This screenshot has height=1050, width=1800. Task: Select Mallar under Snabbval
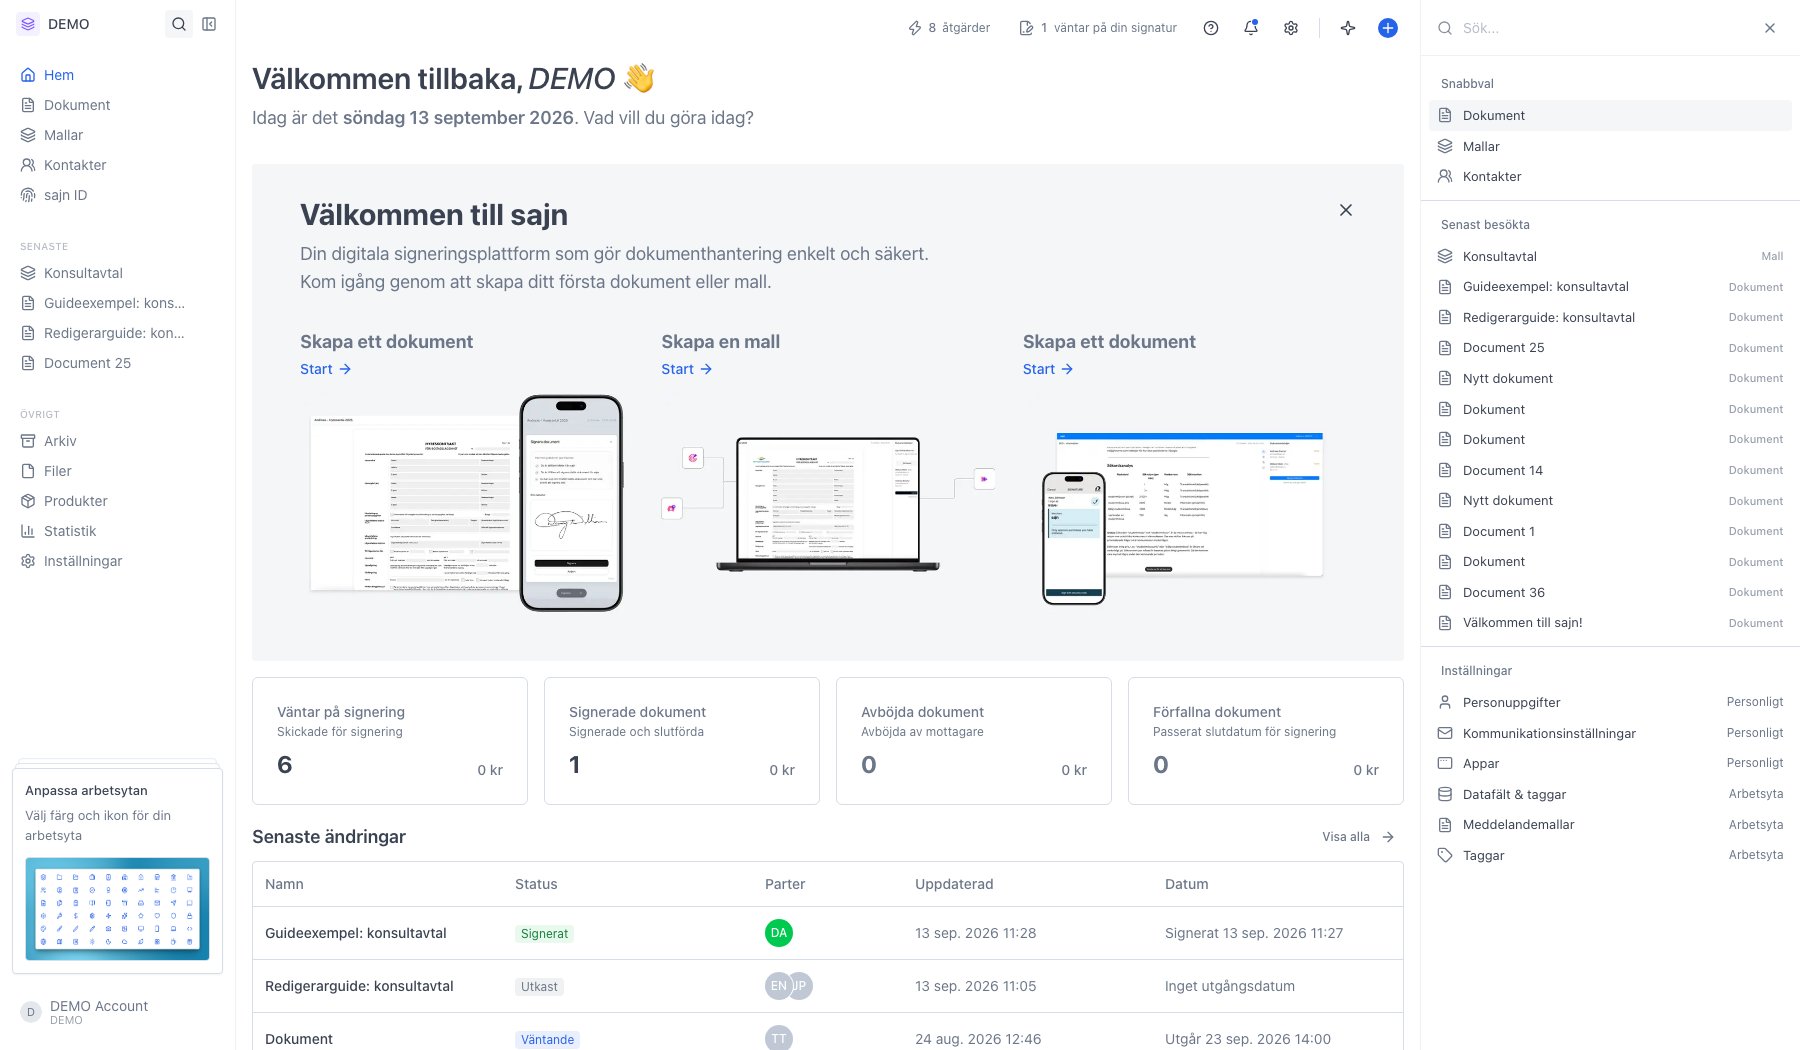click(x=1610, y=146)
